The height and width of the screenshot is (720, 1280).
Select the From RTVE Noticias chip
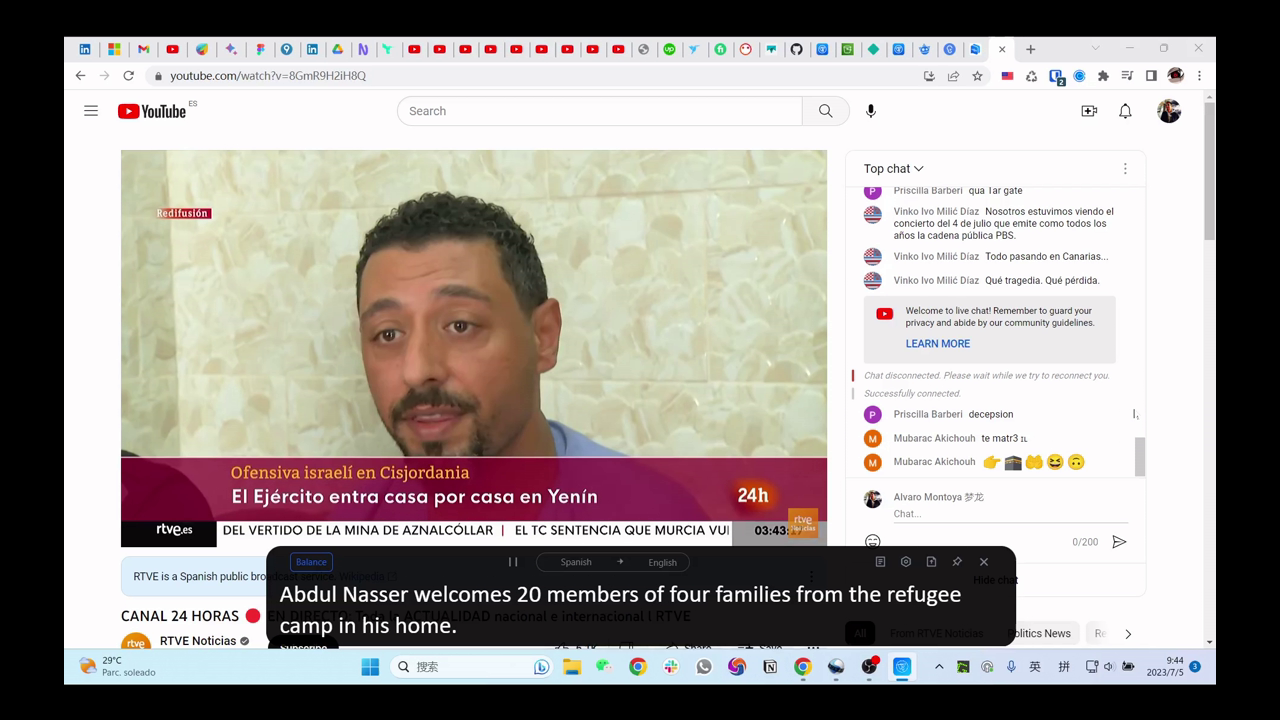pyautogui.click(x=936, y=633)
